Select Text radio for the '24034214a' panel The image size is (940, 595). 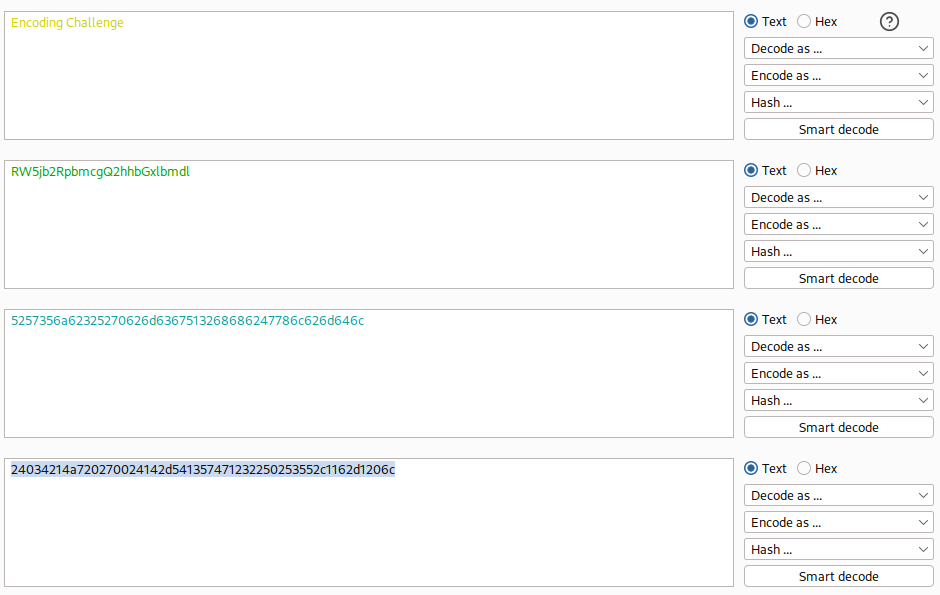[751, 469]
